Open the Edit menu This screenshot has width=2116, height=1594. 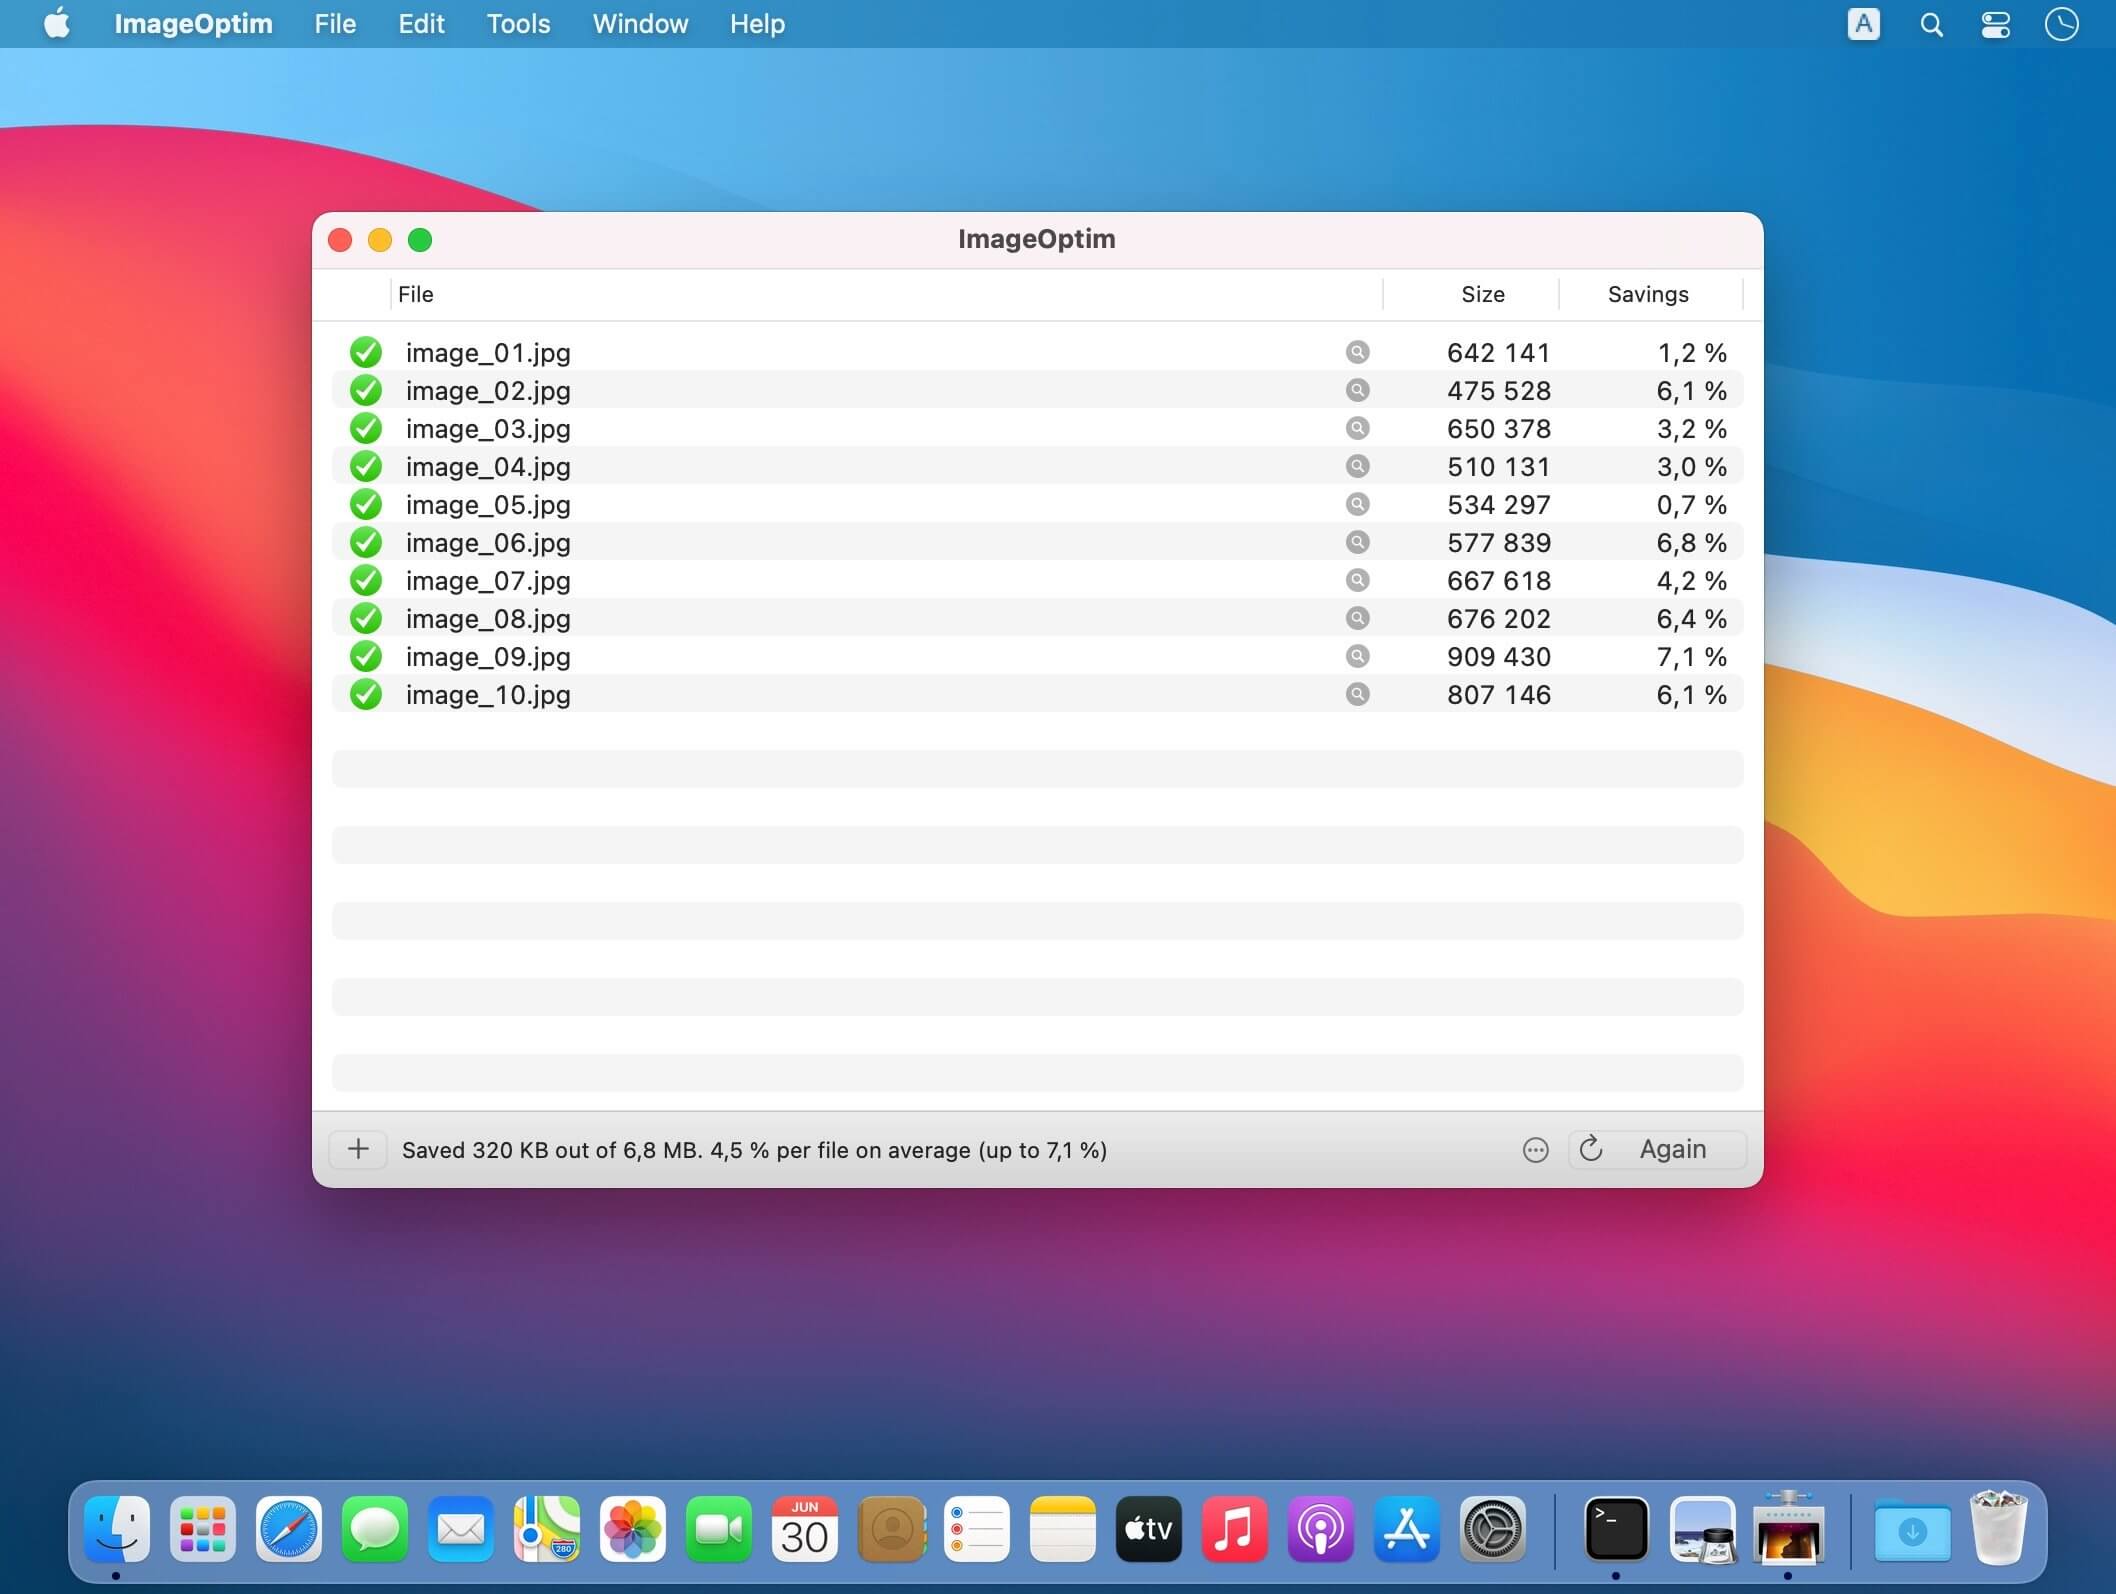421,24
